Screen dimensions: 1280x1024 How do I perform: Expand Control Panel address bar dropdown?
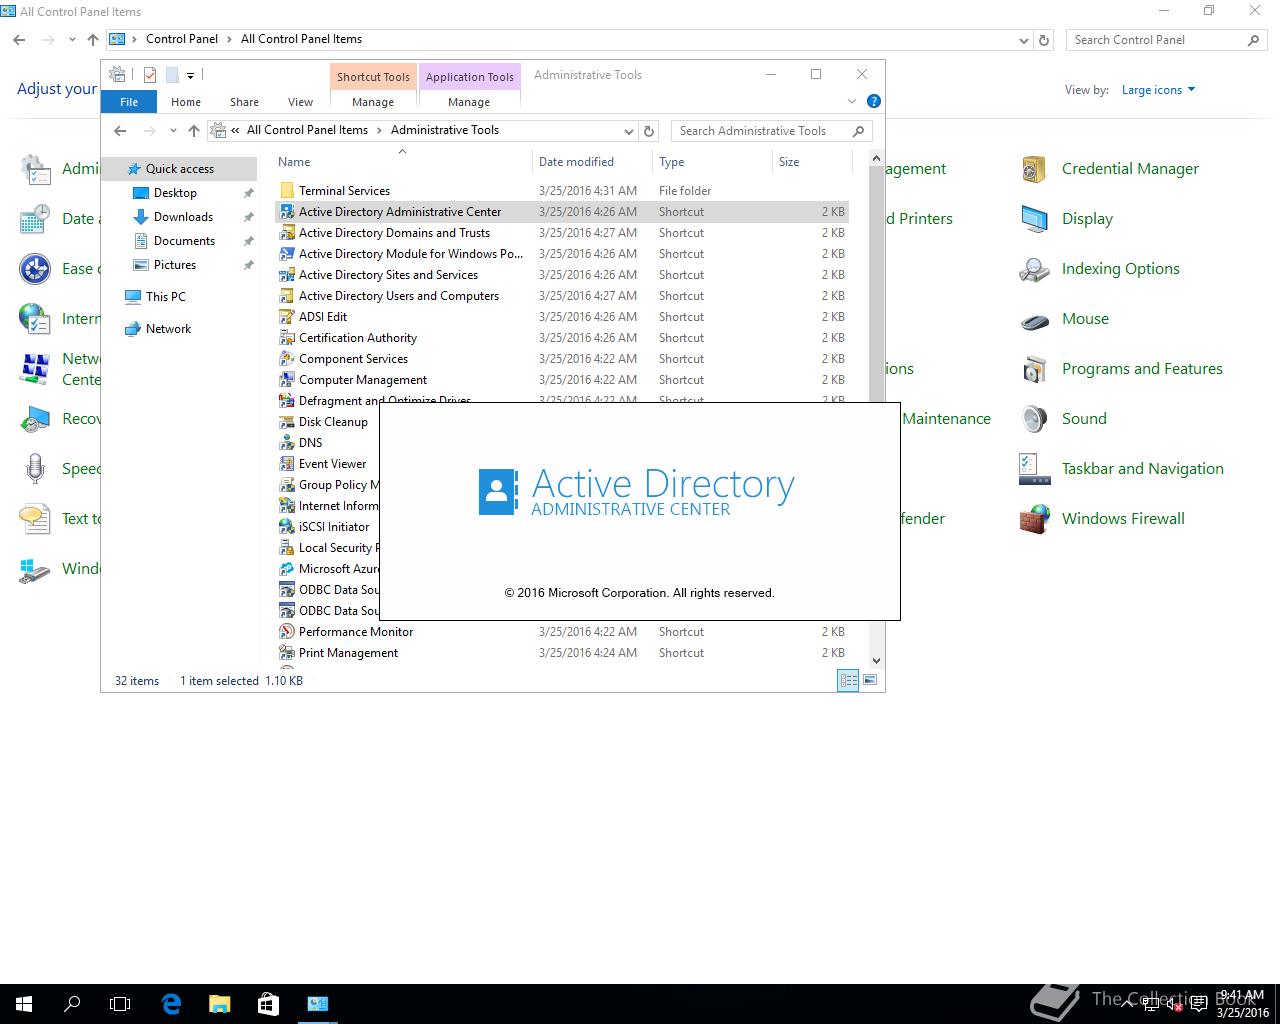1023,40
